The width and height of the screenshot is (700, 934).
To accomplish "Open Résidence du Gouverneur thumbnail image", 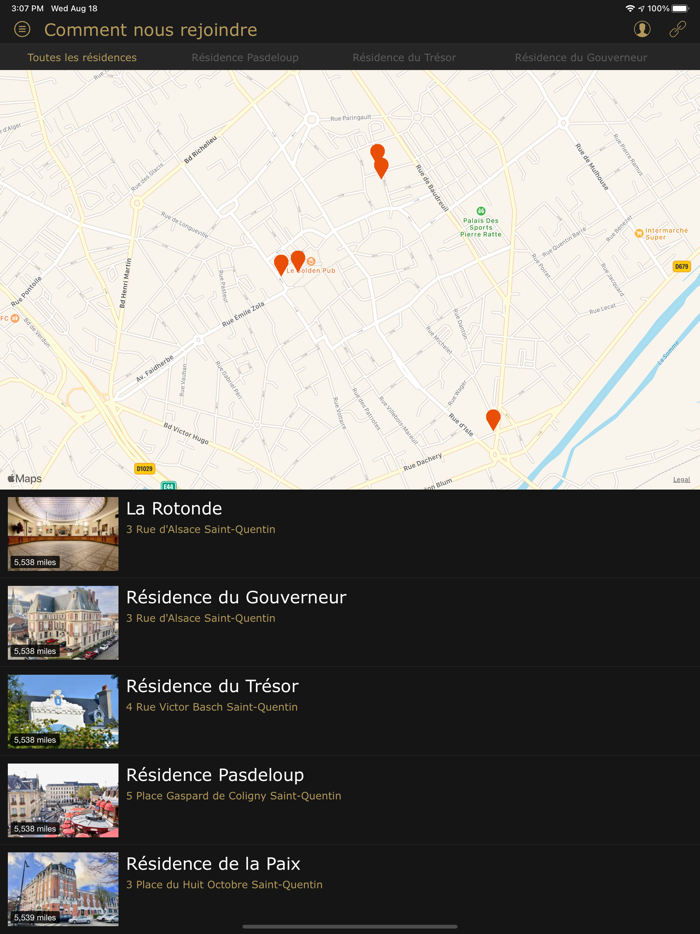I will (x=63, y=622).
